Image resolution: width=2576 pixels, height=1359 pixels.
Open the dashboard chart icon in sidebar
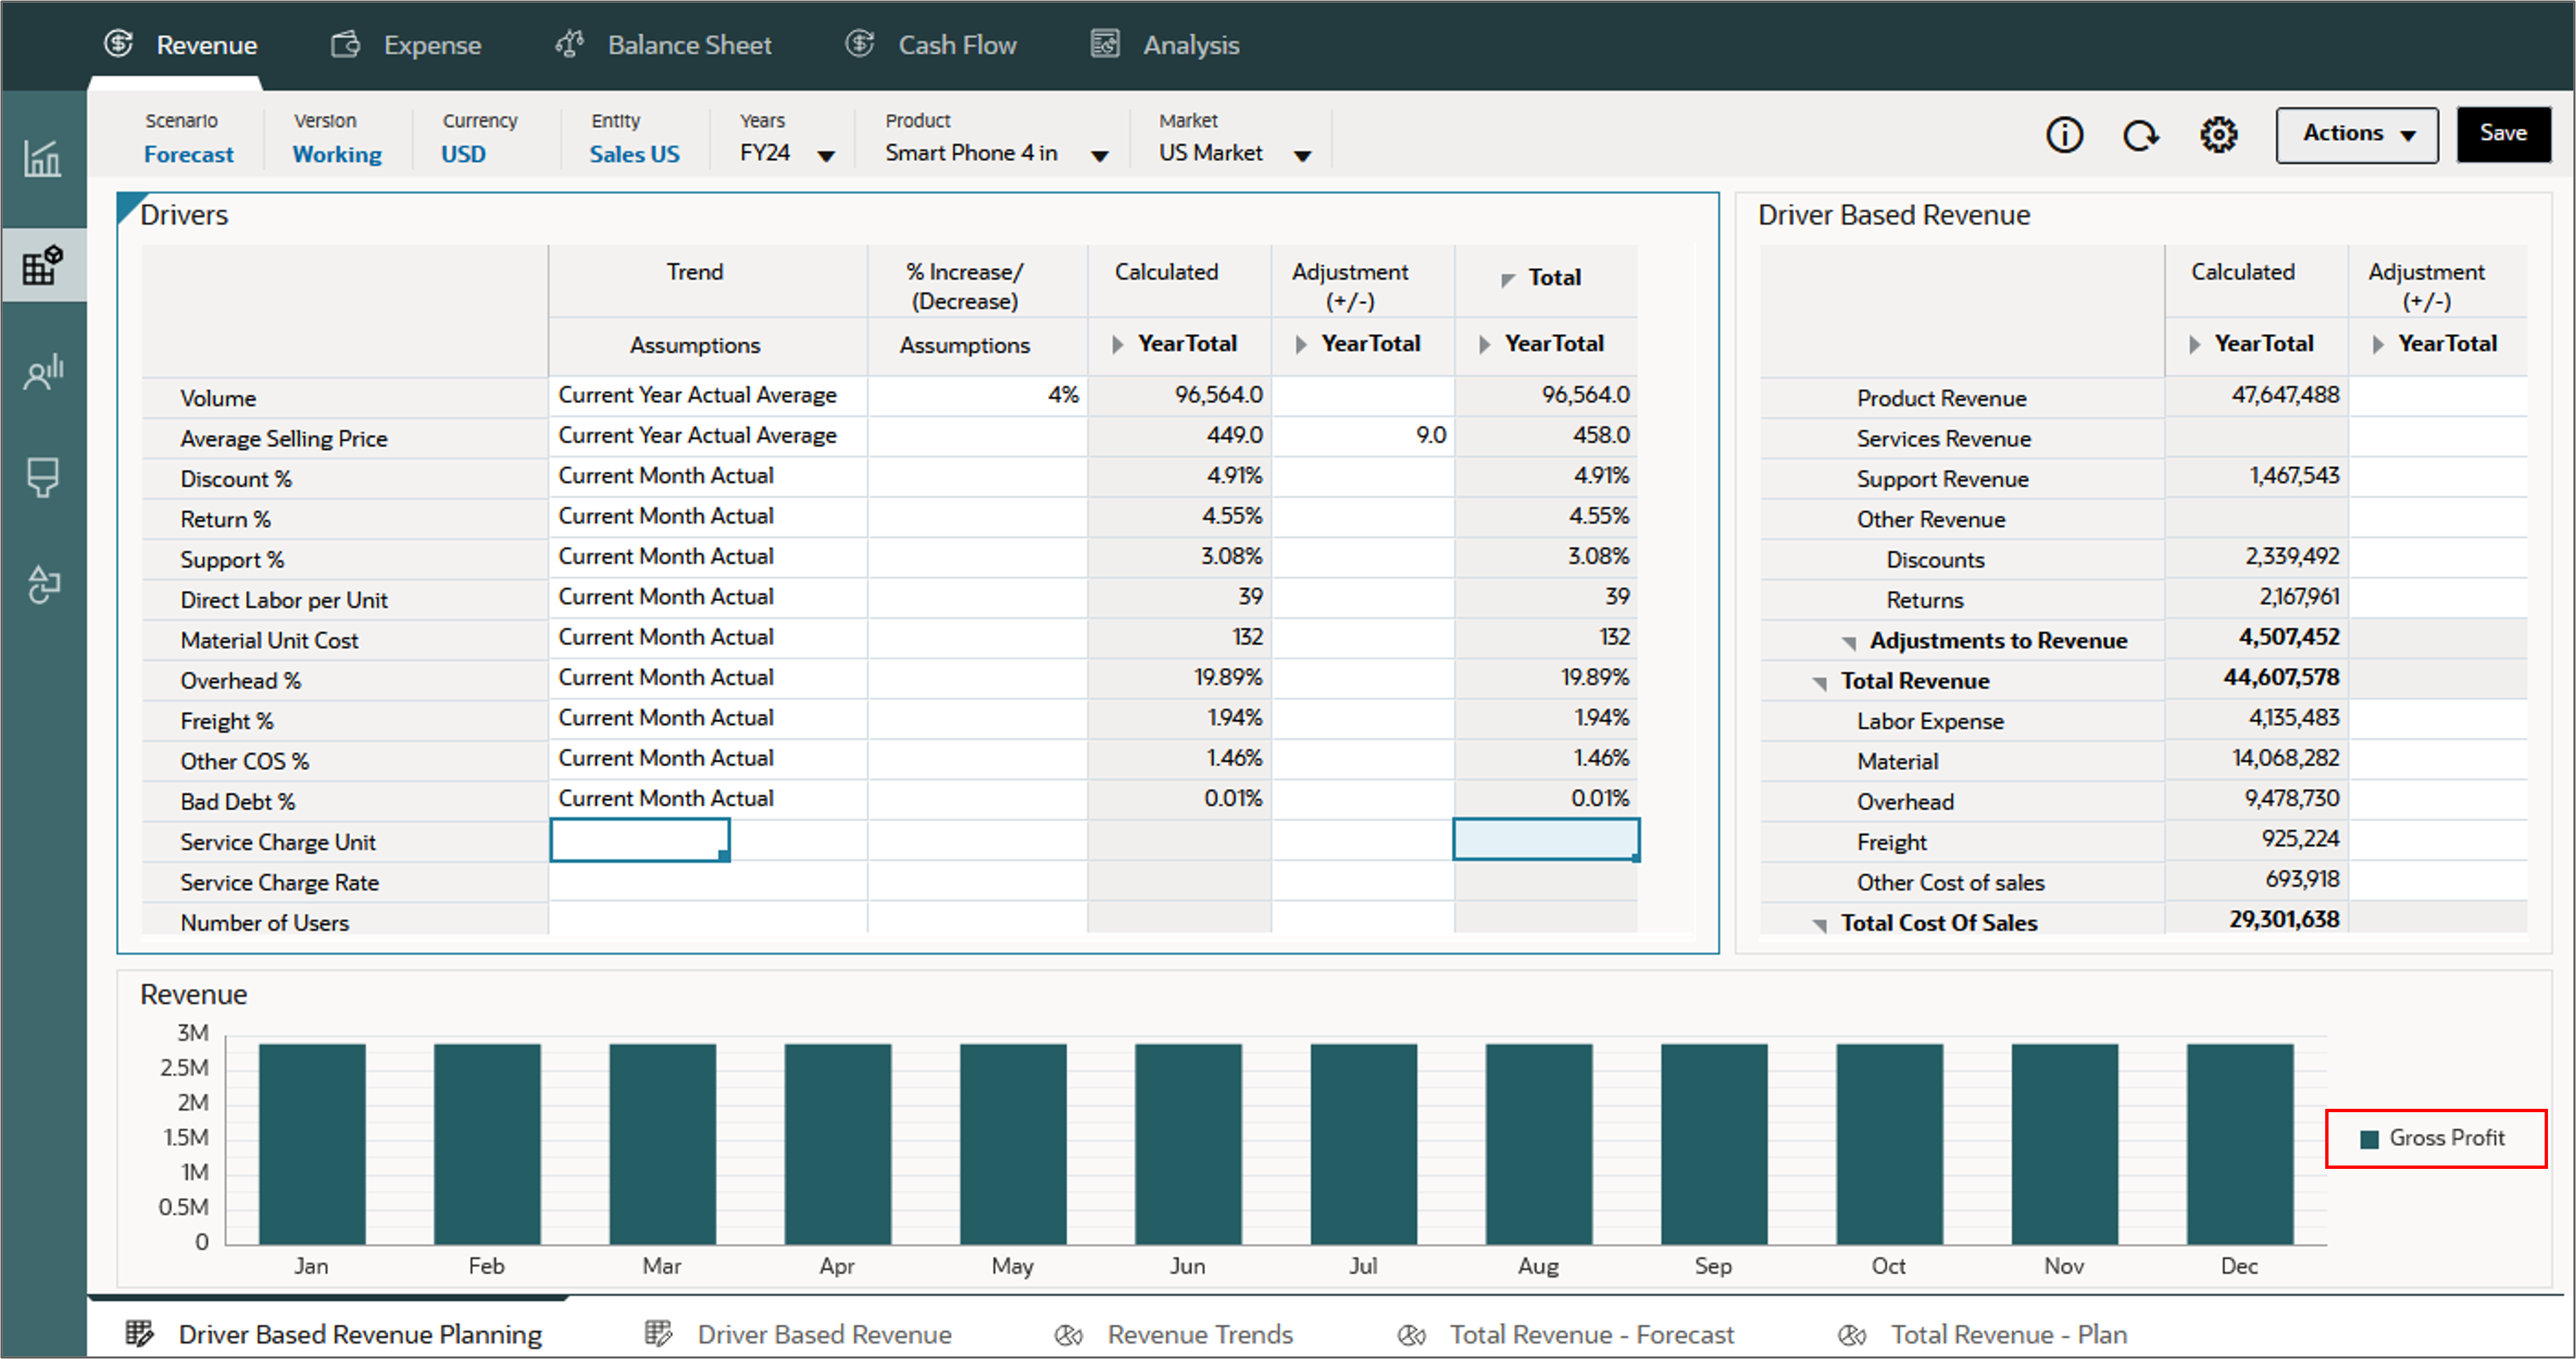pos(43,158)
